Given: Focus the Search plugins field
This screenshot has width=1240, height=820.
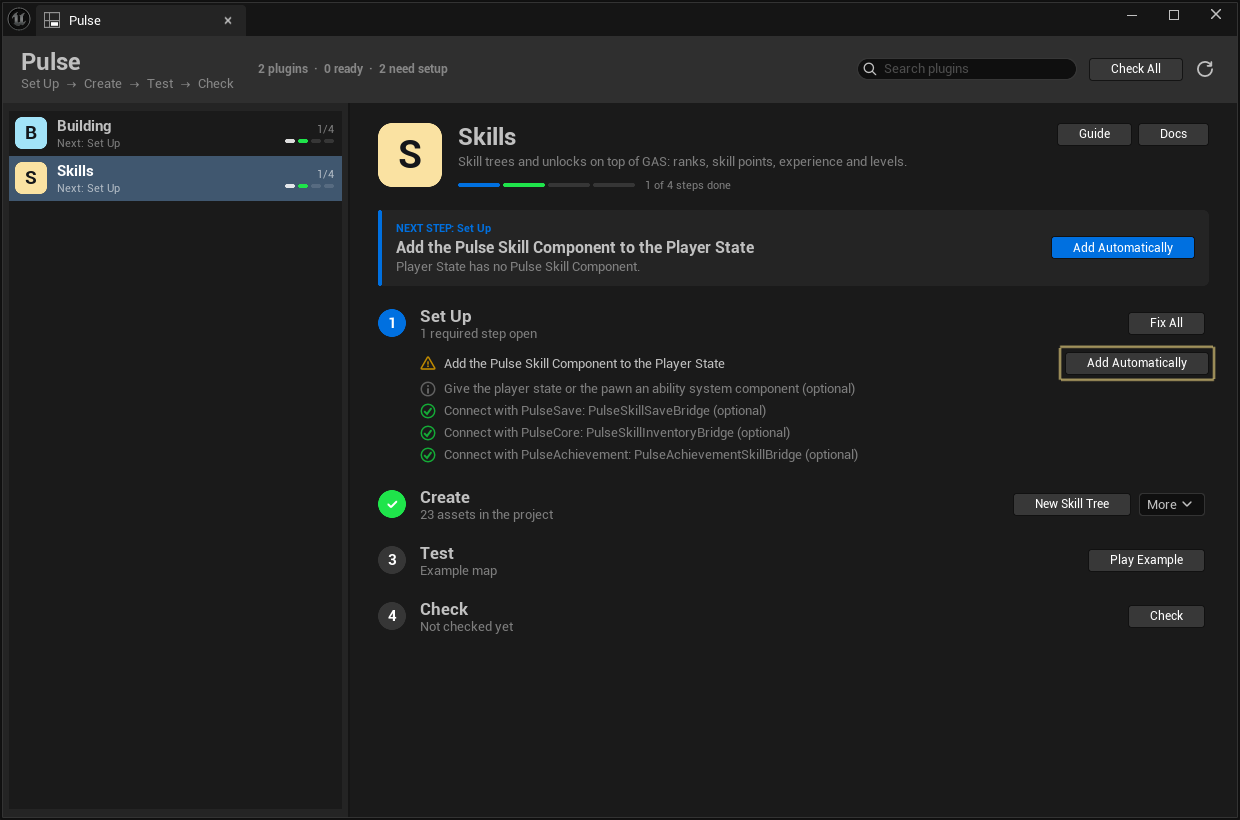Looking at the screenshot, I should [x=967, y=69].
